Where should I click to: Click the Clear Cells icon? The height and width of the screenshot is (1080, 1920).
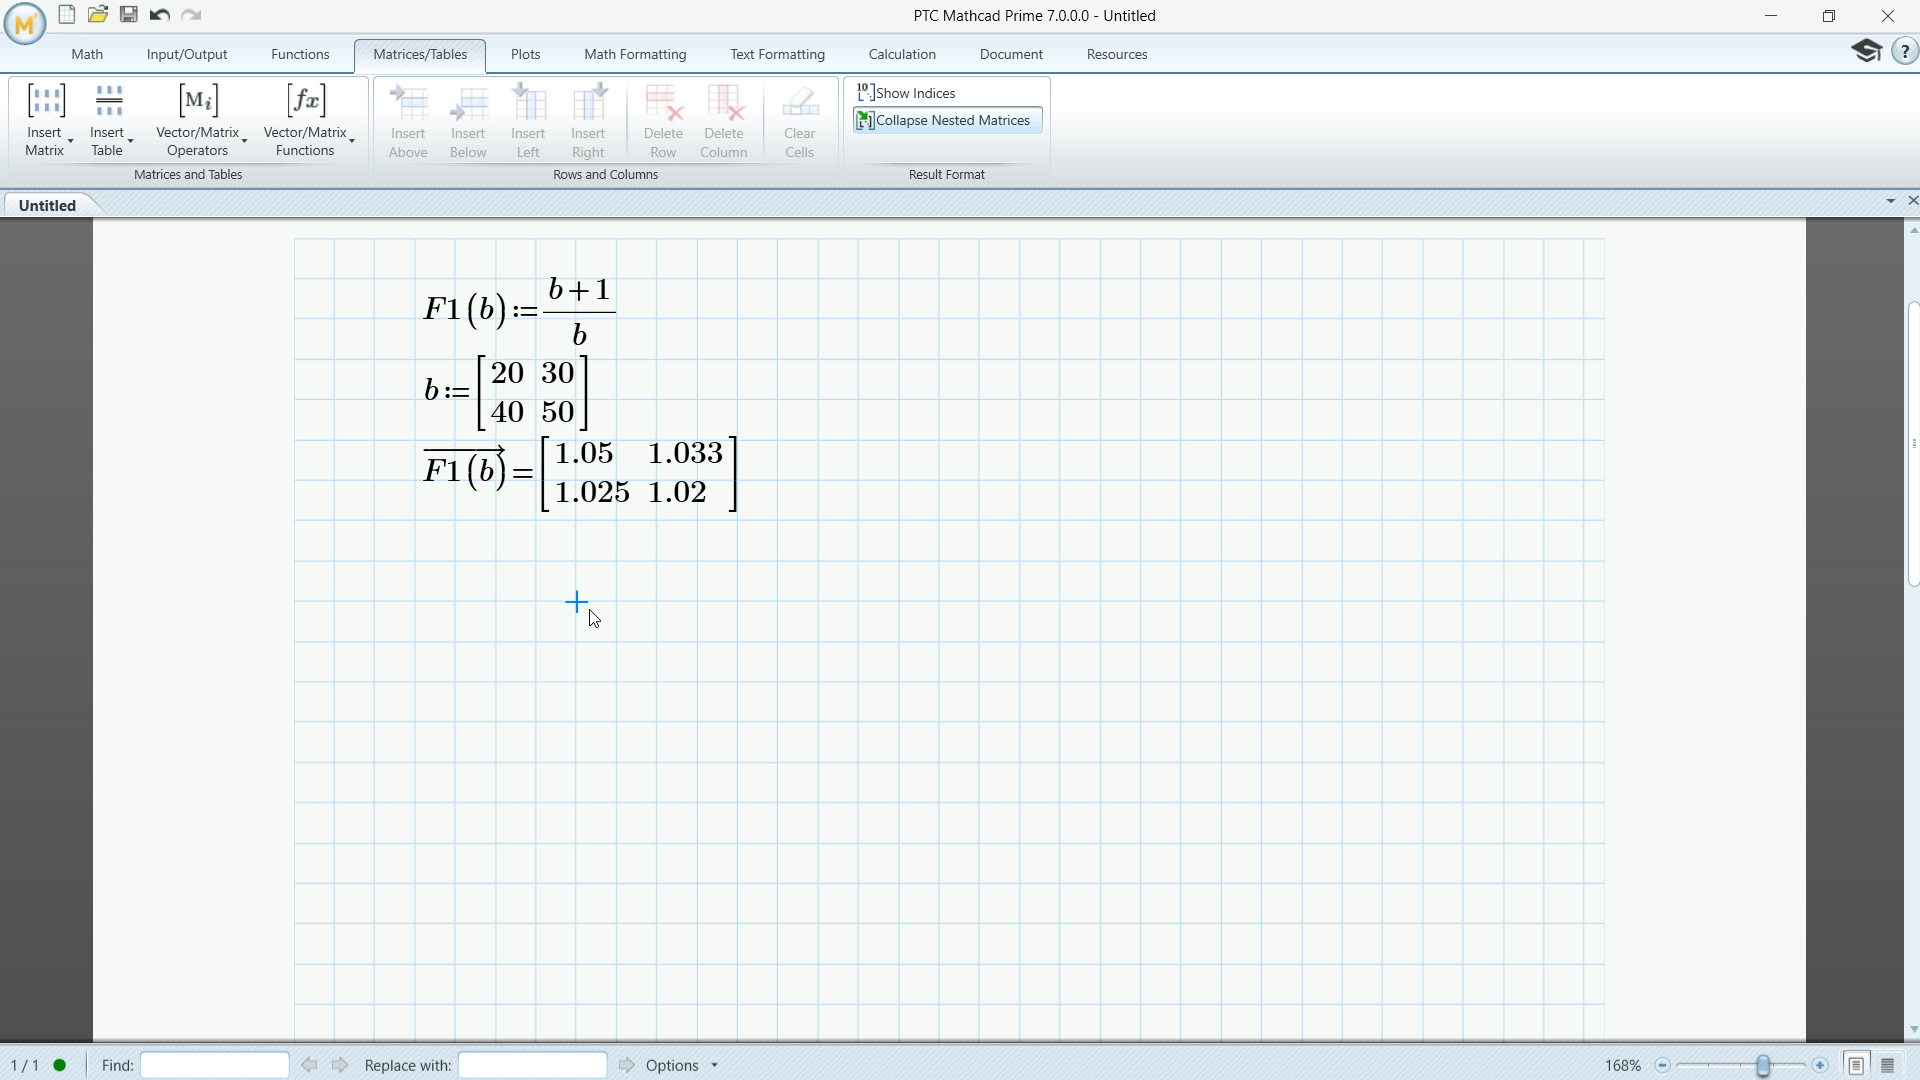[800, 102]
